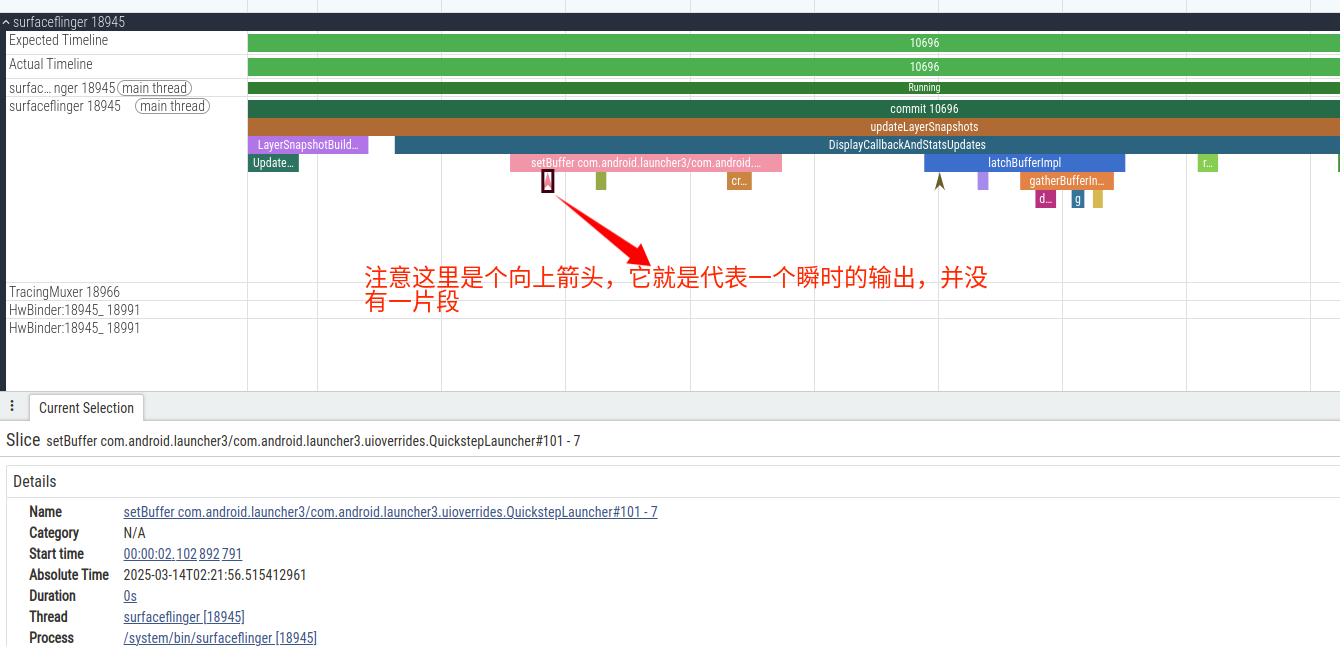Click the Absolute Time value text
The width and height of the screenshot is (1340, 646).
(215, 575)
